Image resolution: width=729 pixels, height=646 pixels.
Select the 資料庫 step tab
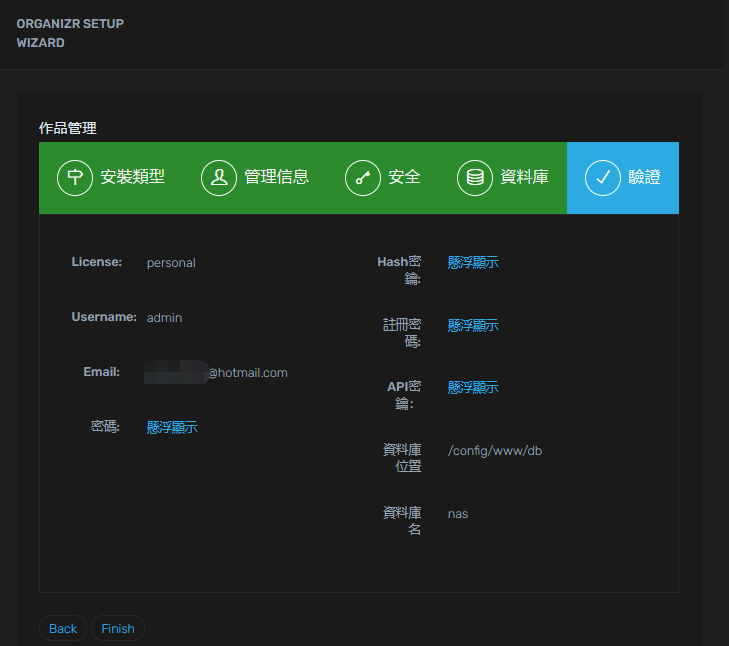tap(503, 178)
